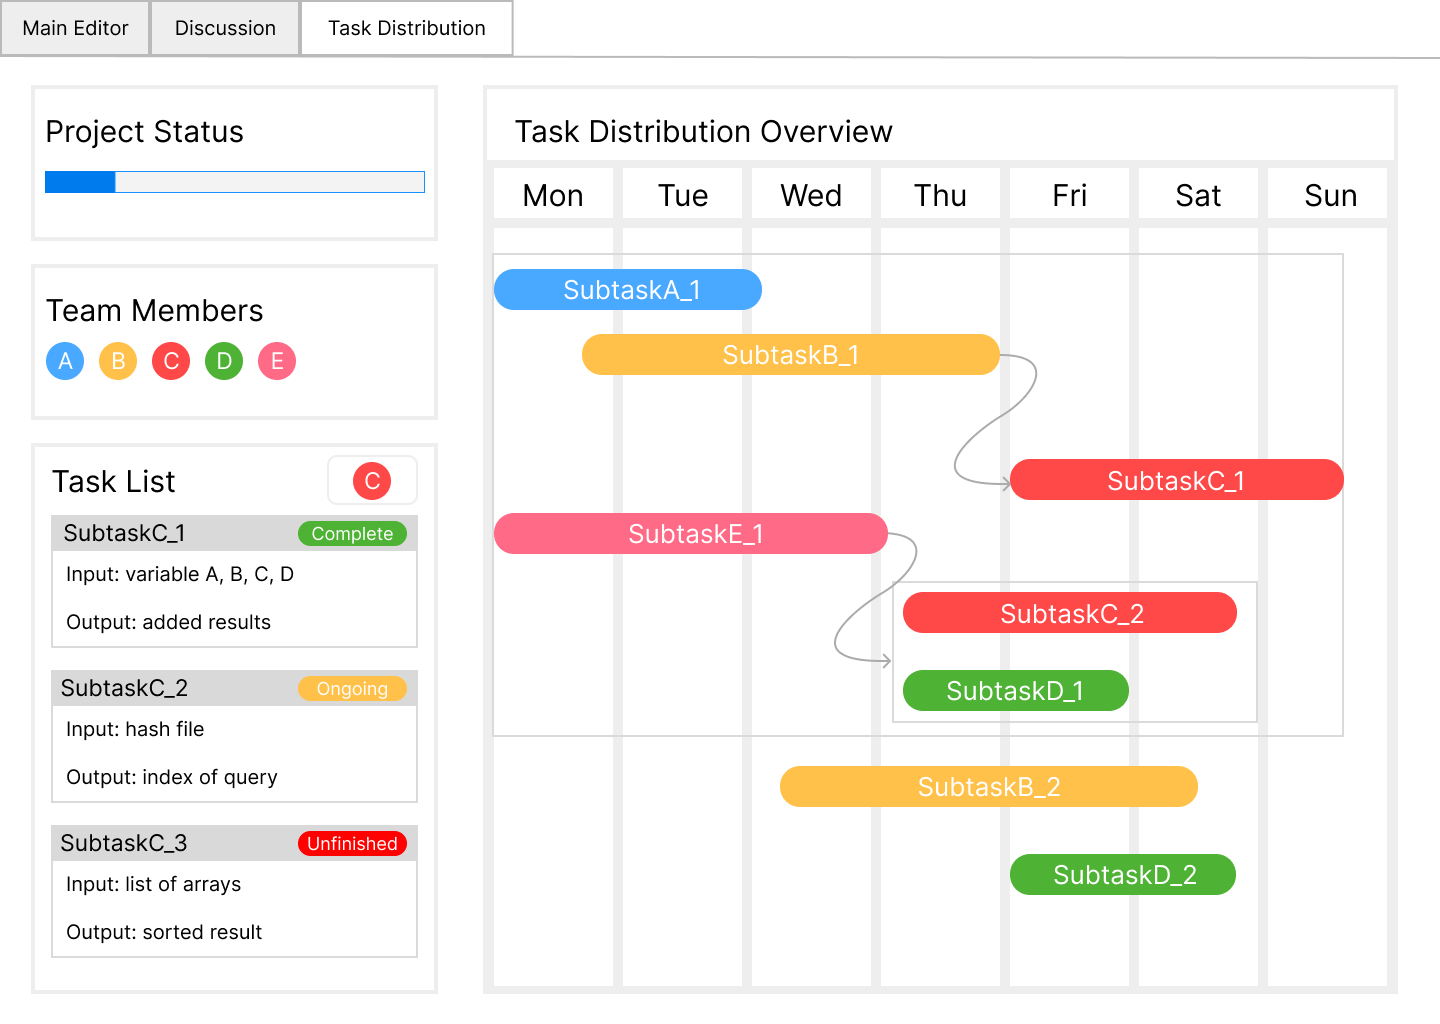Click the Complete badge on SubtaskC_1
1440x1024 pixels.
pyautogui.click(x=352, y=534)
